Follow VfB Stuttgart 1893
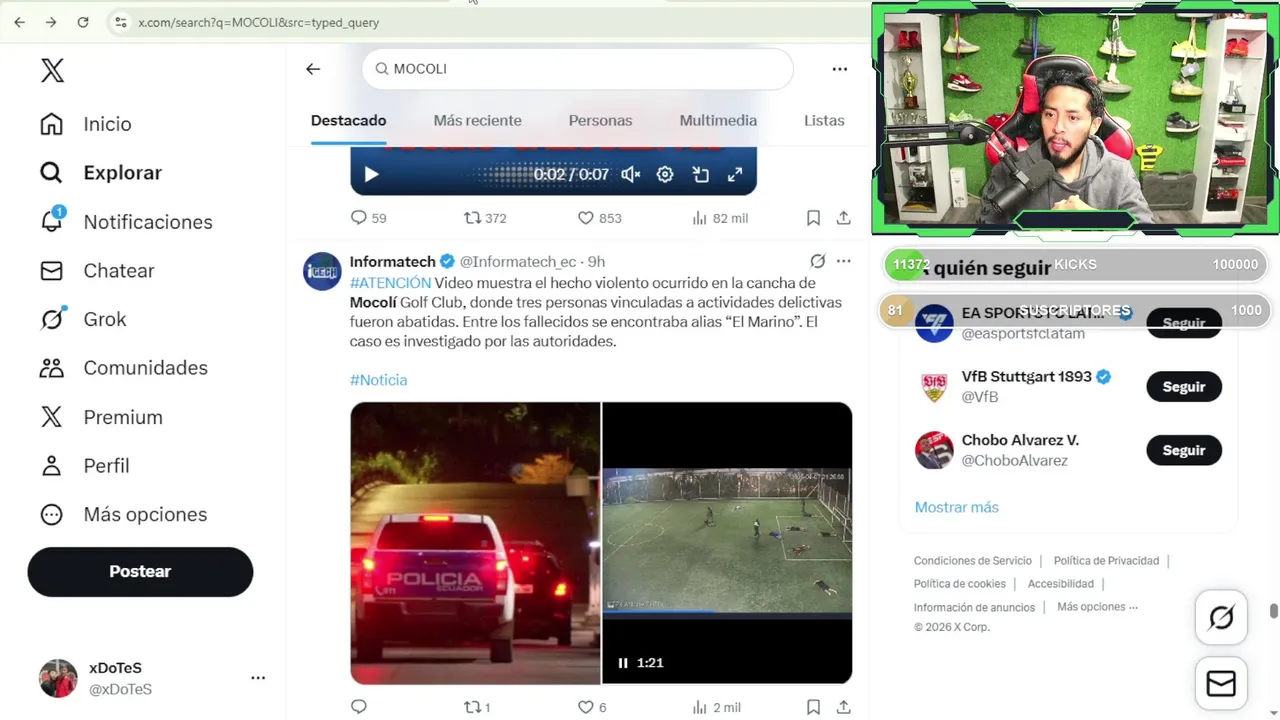1280x720 pixels. pyautogui.click(x=1184, y=387)
